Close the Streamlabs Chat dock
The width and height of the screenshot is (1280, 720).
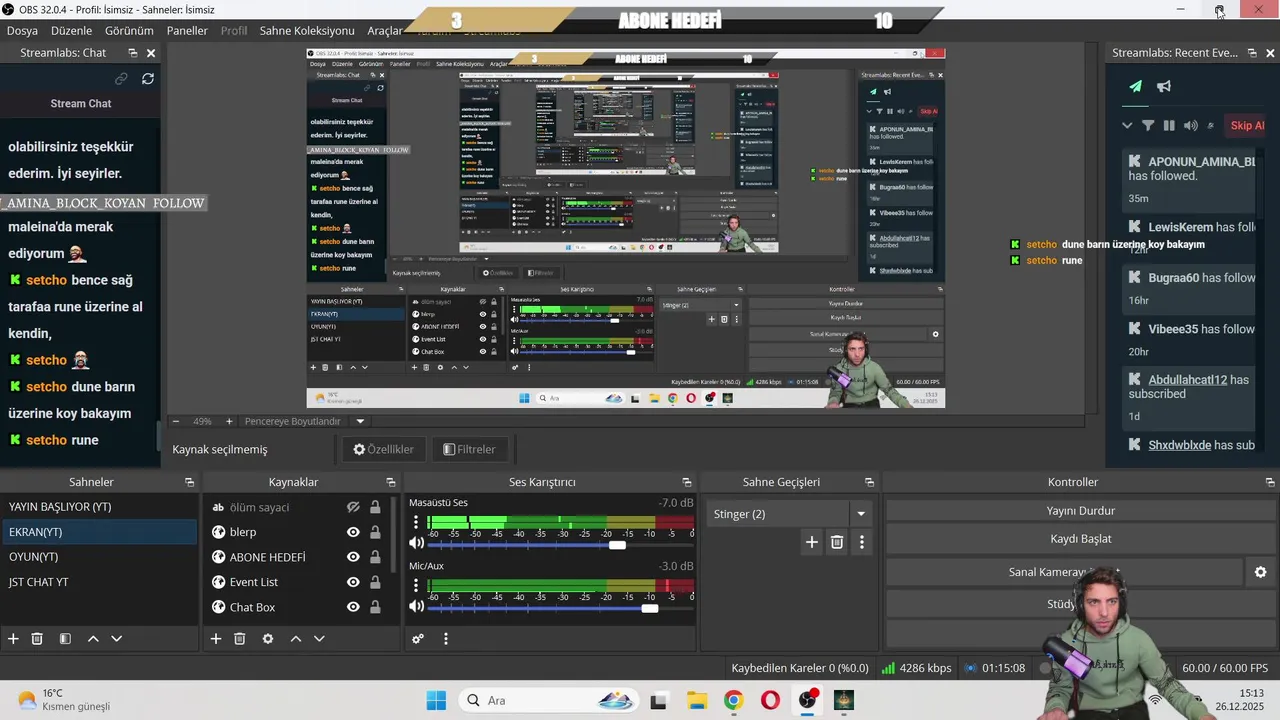pyautogui.click(x=151, y=53)
